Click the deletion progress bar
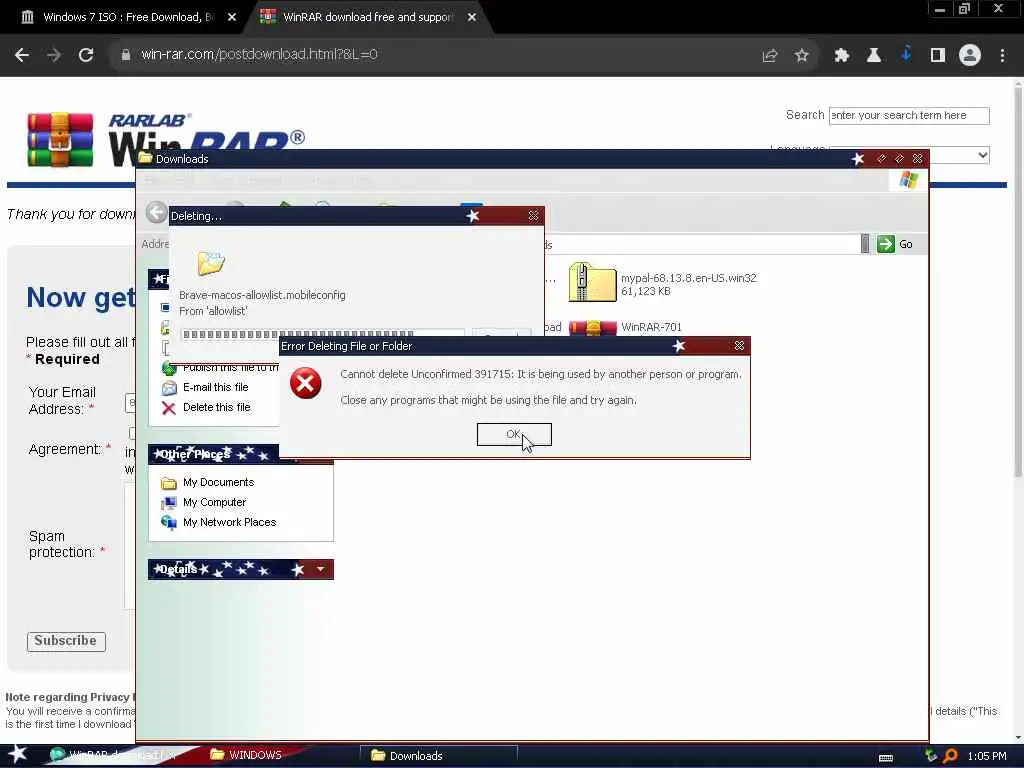 [x=323, y=334]
